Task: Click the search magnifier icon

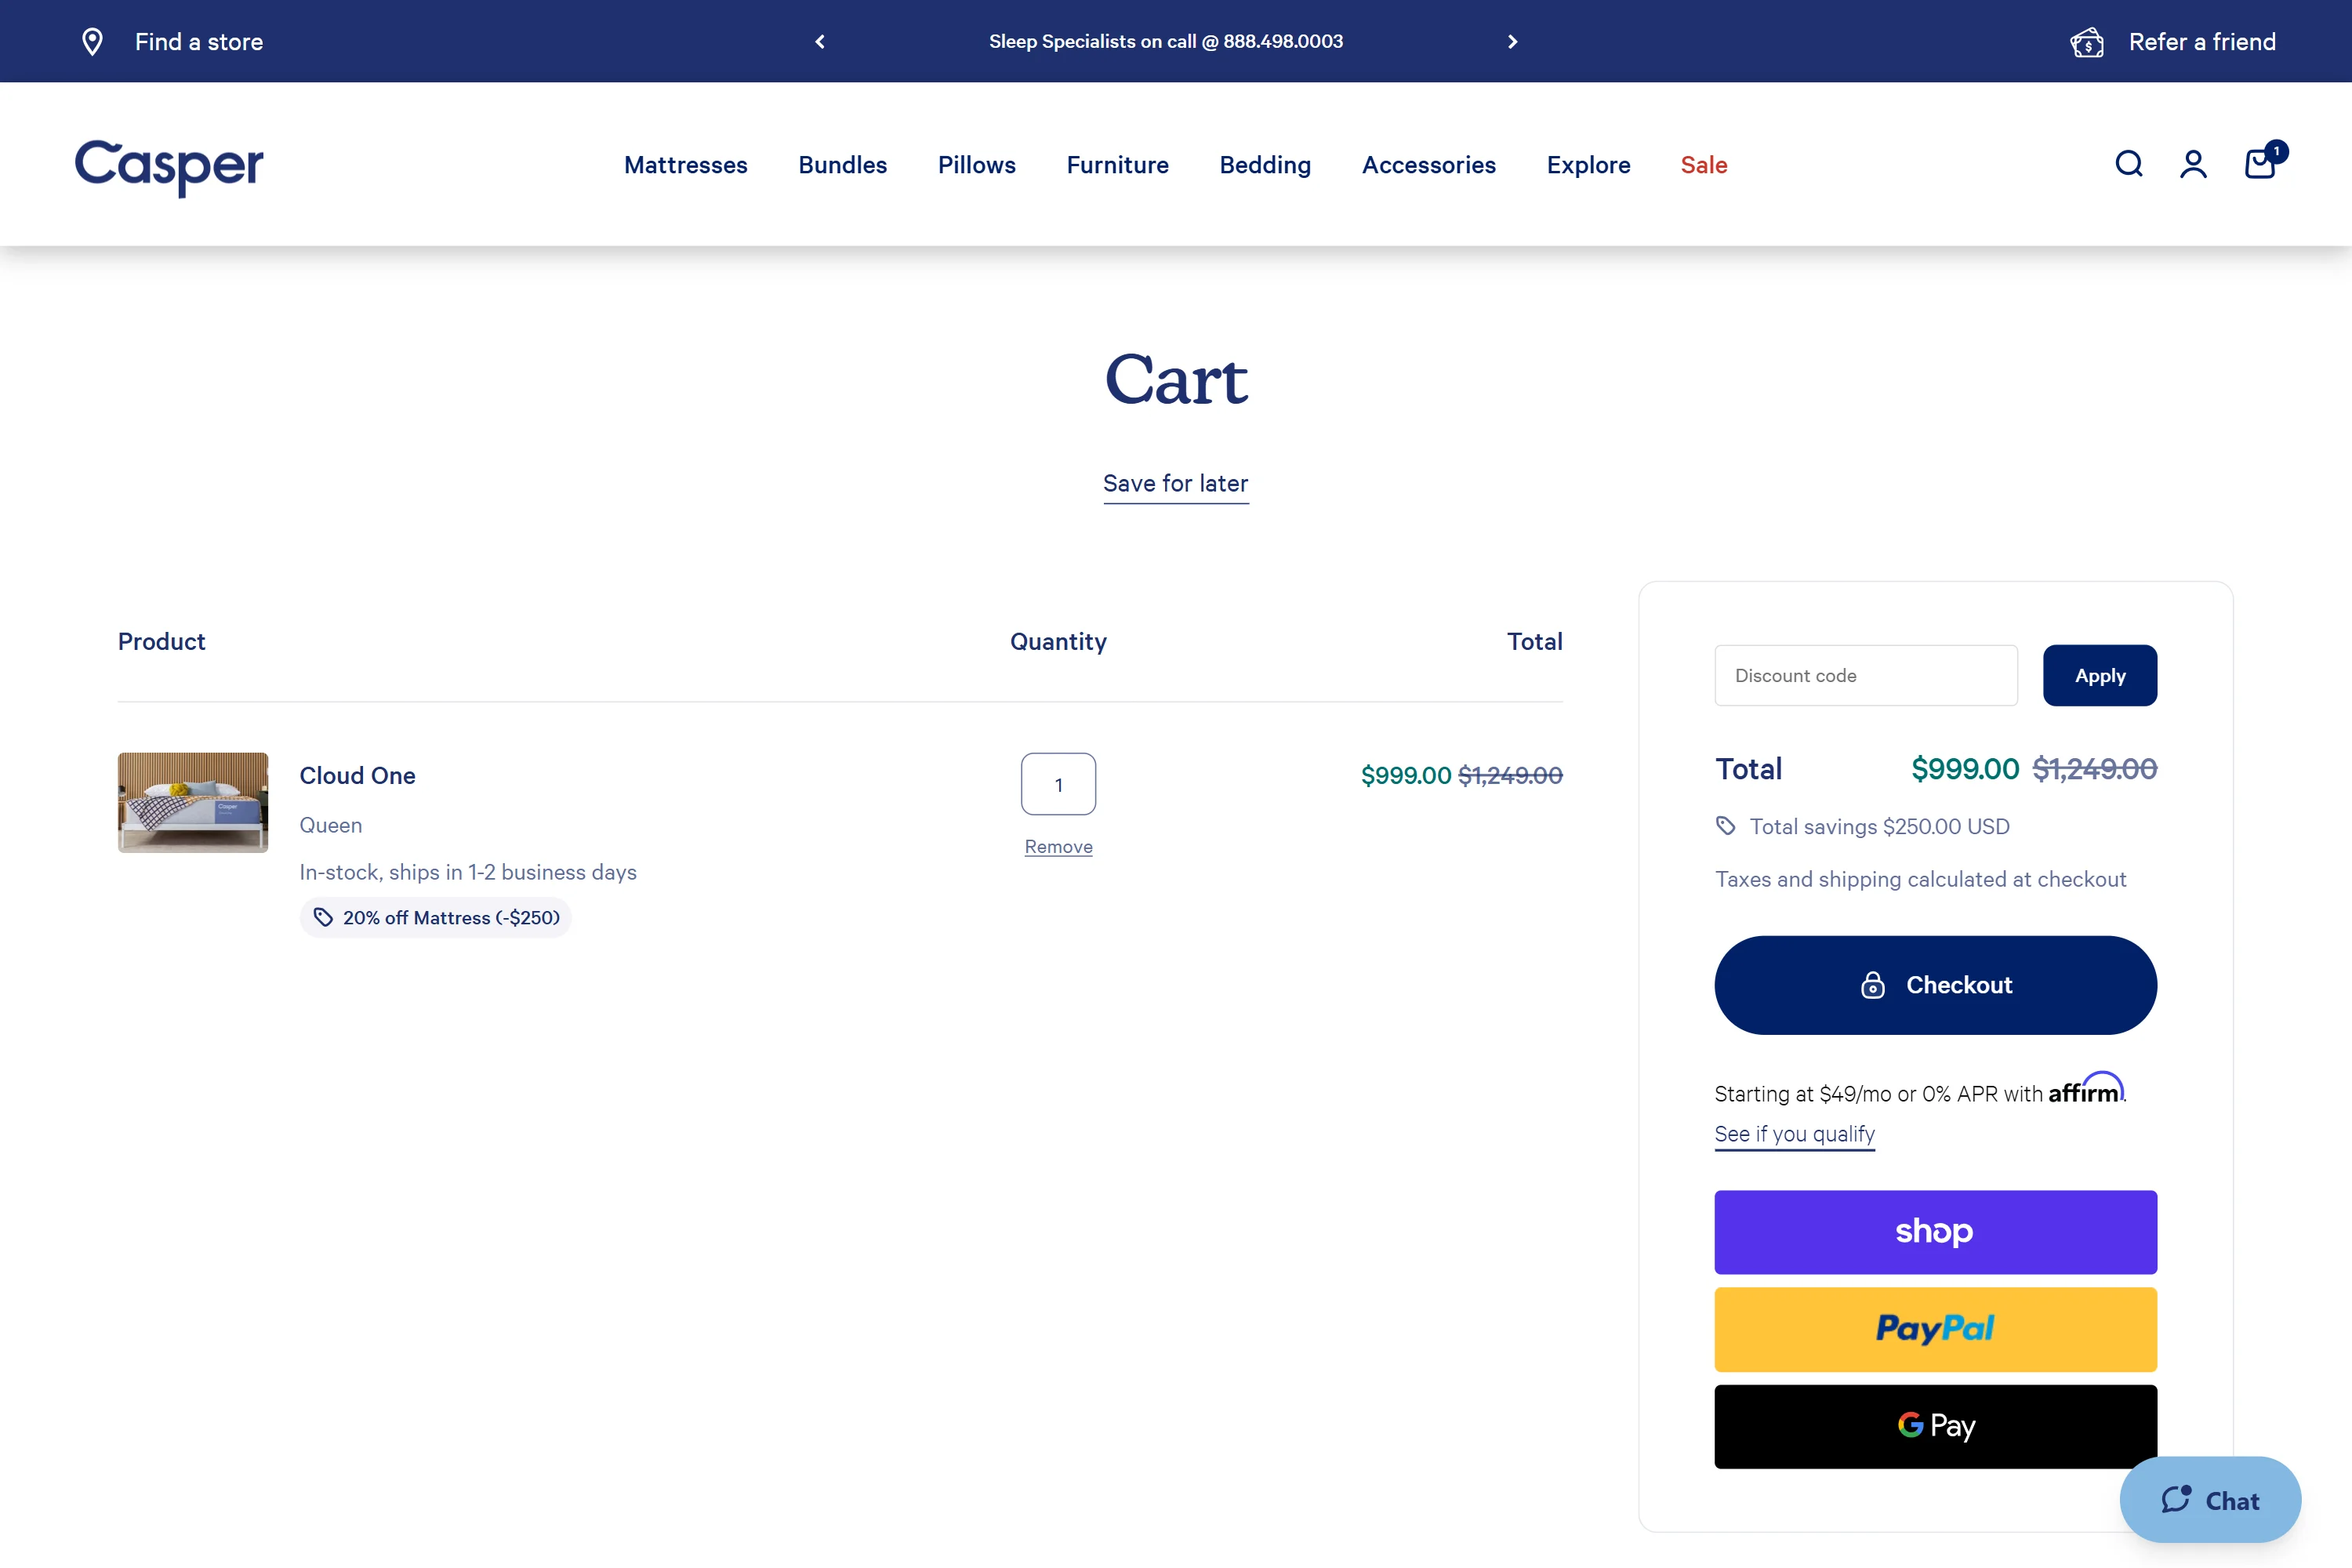Action: coord(2128,164)
